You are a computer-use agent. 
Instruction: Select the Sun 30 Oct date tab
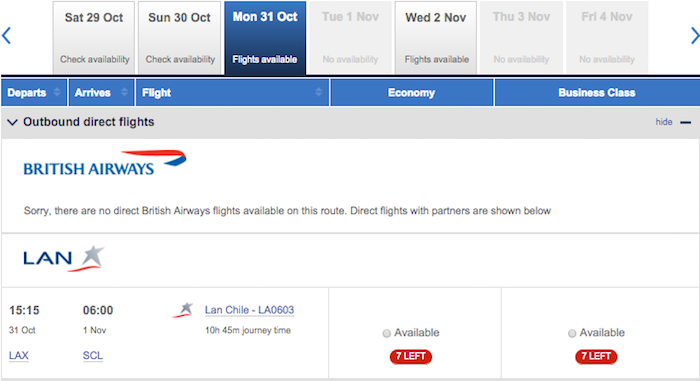tap(179, 38)
